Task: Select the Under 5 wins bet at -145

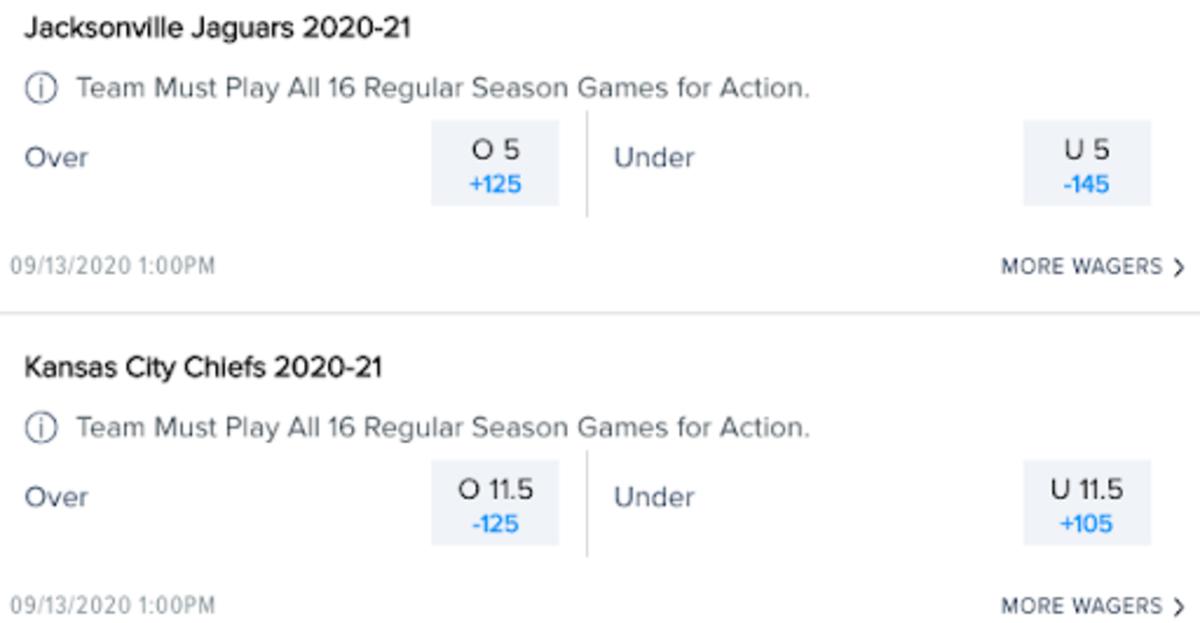Action: (x=1086, y=160)
